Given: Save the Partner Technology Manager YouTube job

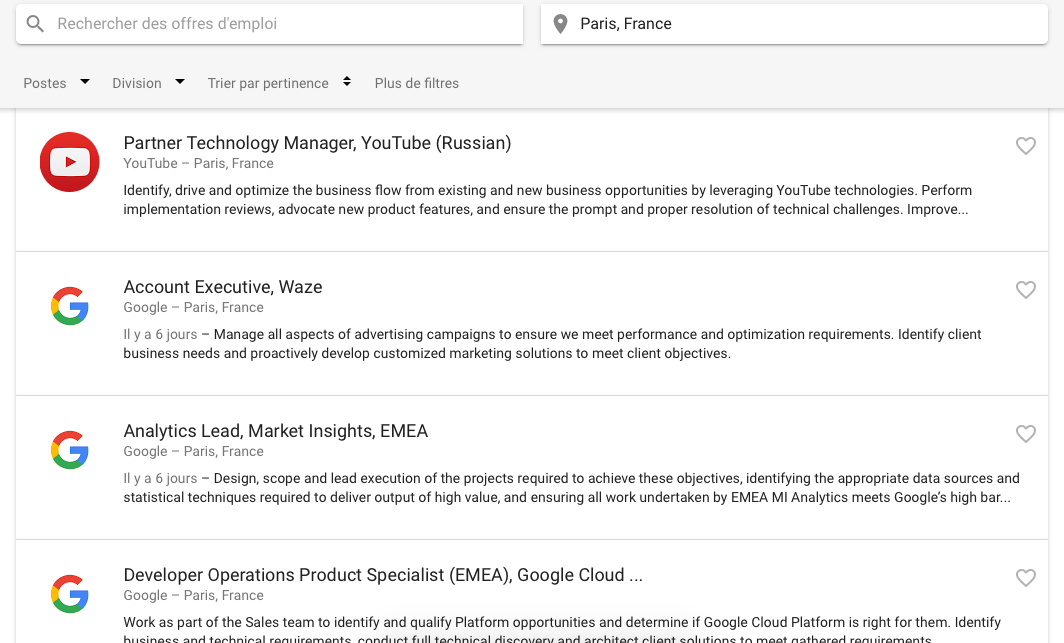Looking at the screenshot, I should pos(1026,146).
